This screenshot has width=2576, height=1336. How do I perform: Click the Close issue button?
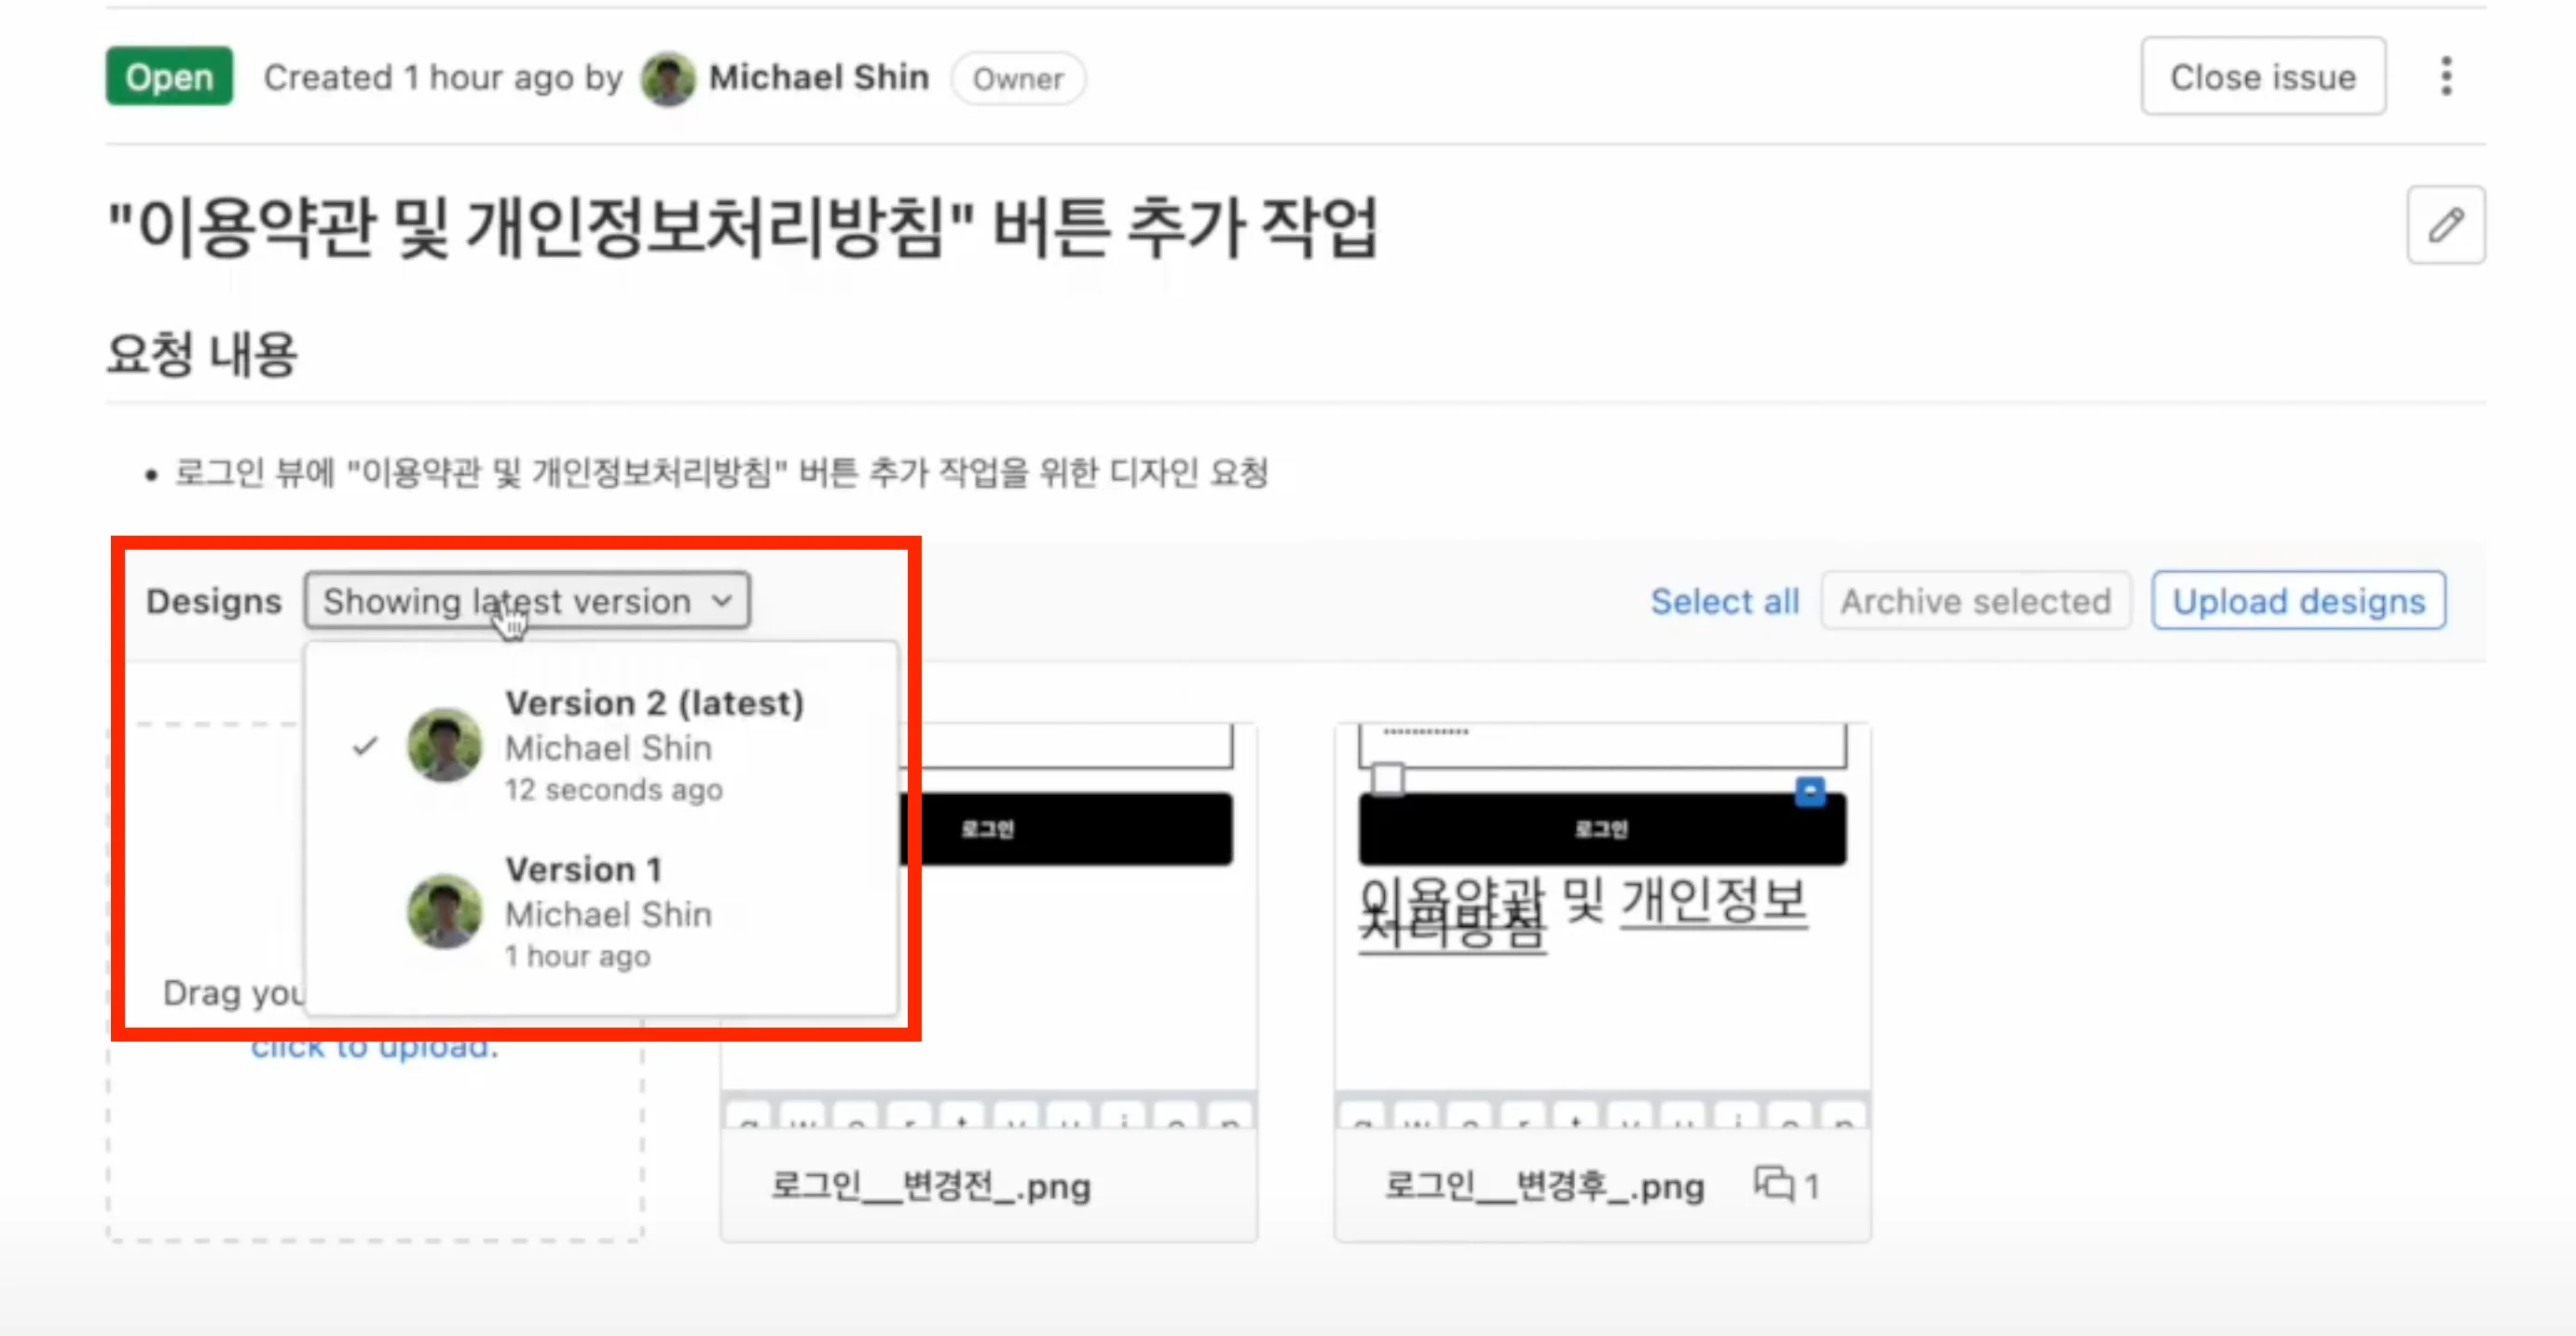pyautogui.click(x=2262, y=76)
